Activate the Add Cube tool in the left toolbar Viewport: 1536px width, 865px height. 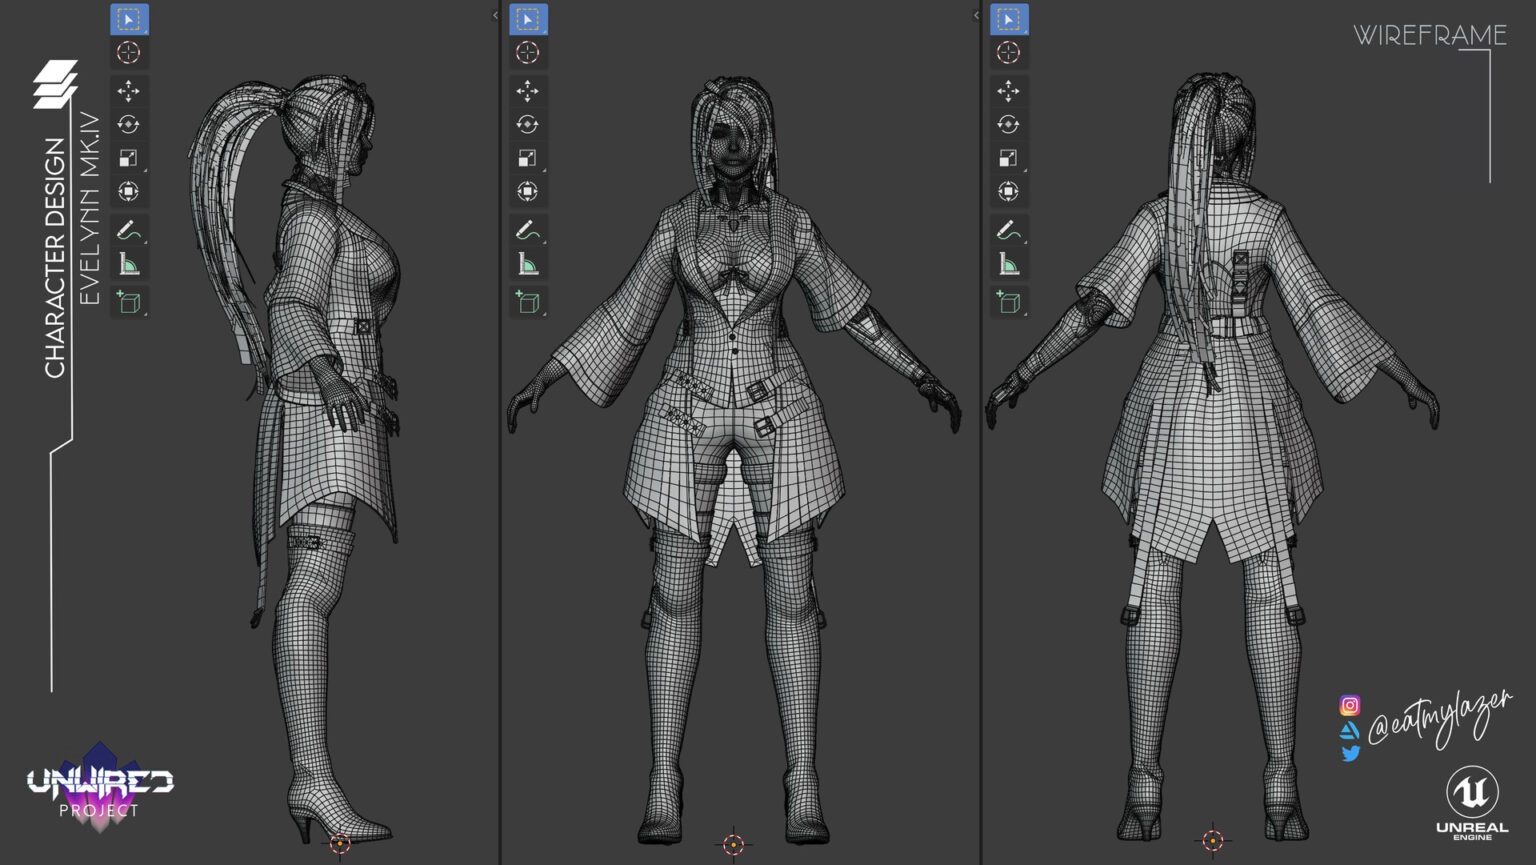(x=128, y=300)
